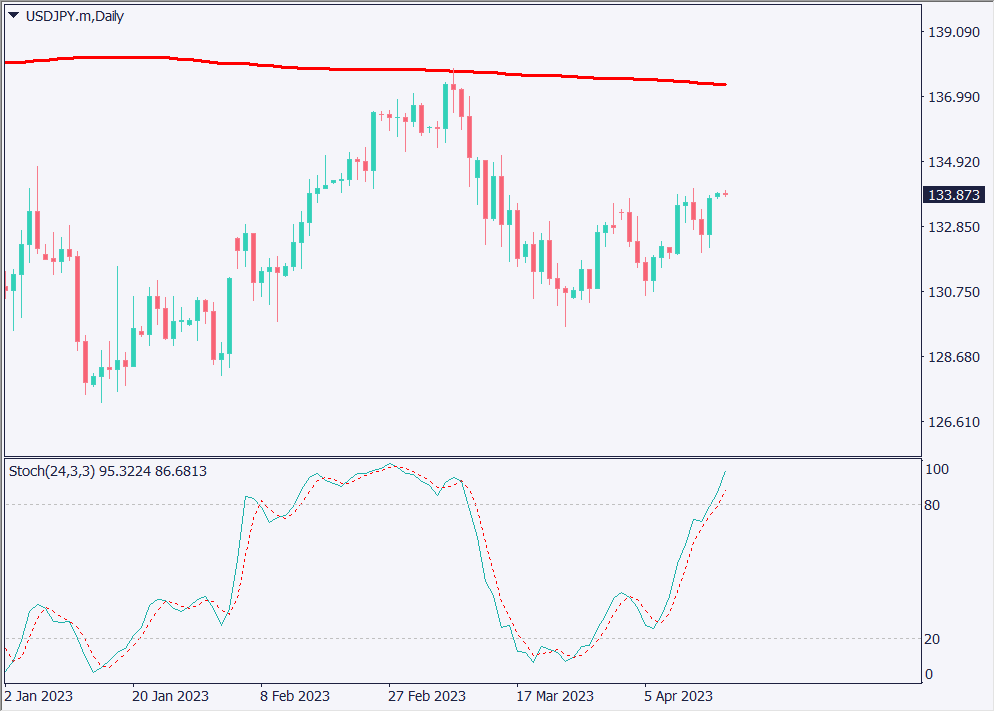
Task: Select the 17 Mar 2023 date label
Action: [555, 695]
